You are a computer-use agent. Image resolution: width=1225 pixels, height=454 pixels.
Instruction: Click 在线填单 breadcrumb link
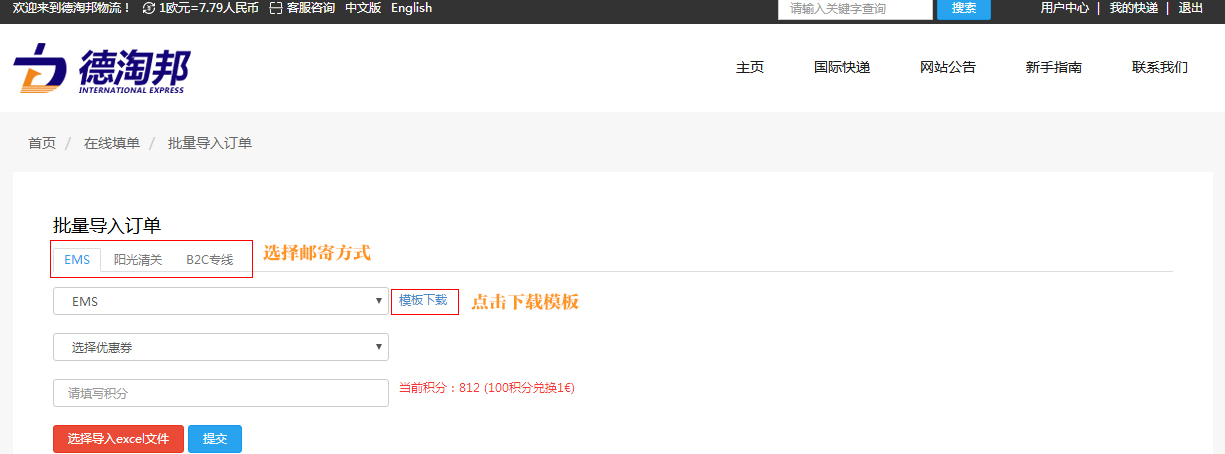click(112, 143)
